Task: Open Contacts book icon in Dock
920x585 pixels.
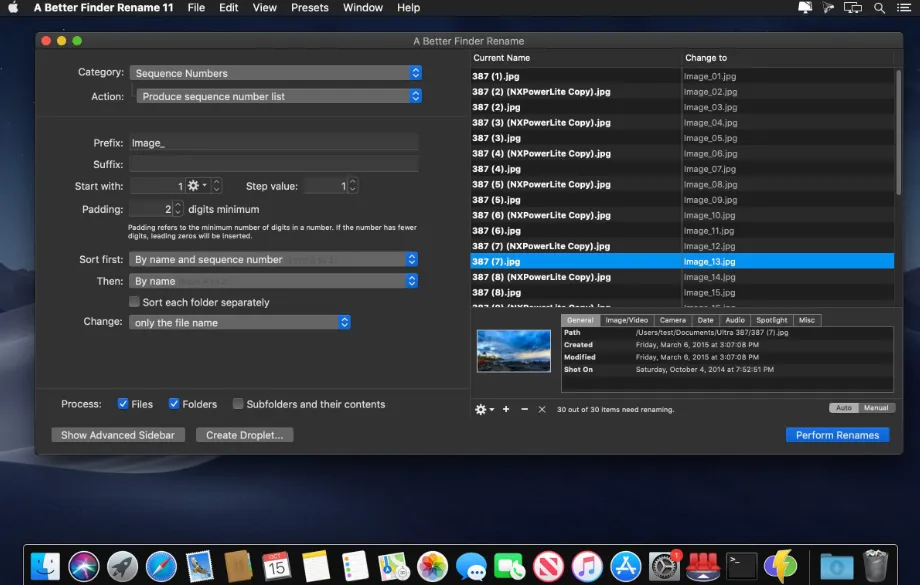Action: tap(238, 567)
